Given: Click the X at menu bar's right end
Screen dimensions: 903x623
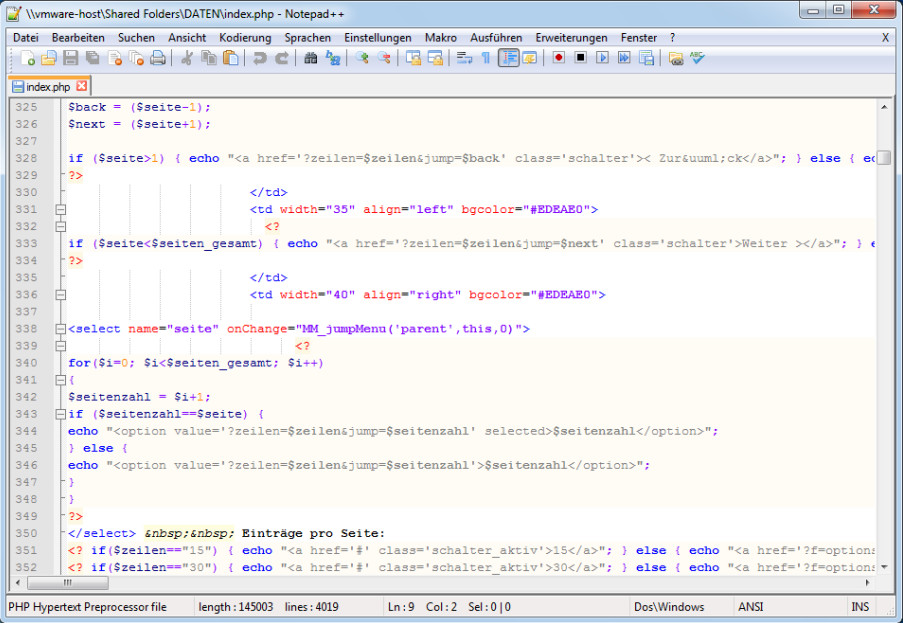Looking at the screenshot, I should [885, 37].
